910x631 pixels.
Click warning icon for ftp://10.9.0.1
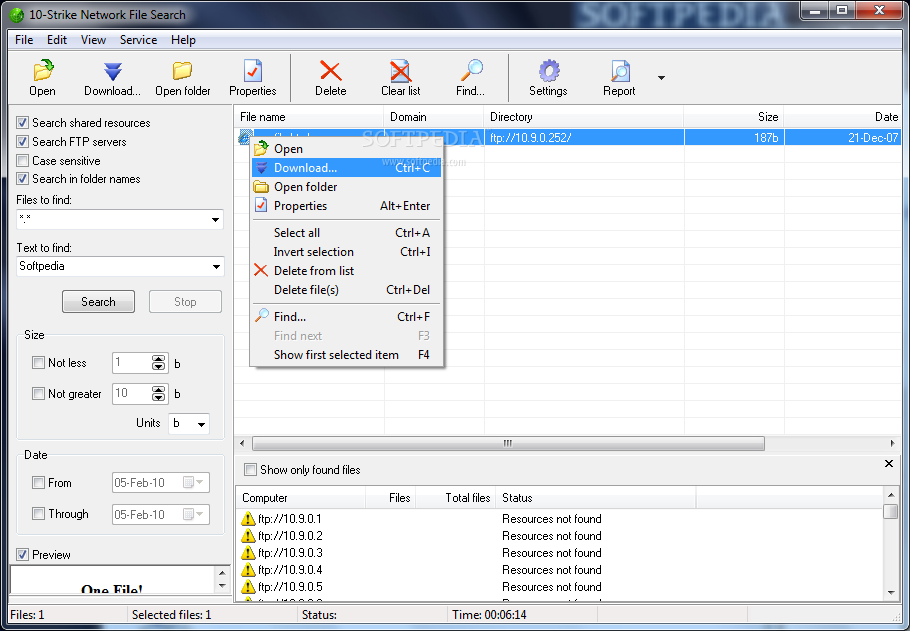point(248,518)
